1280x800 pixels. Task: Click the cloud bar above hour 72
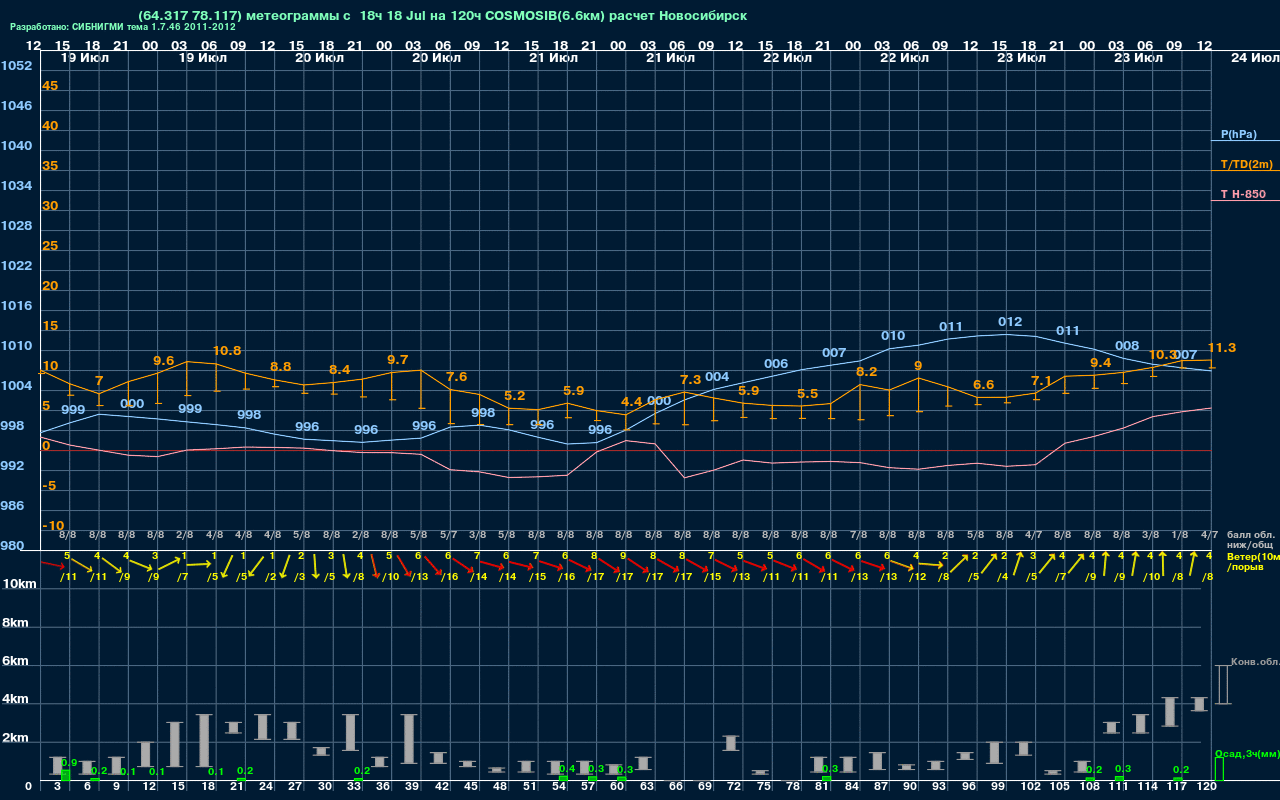tap(731, 743)
